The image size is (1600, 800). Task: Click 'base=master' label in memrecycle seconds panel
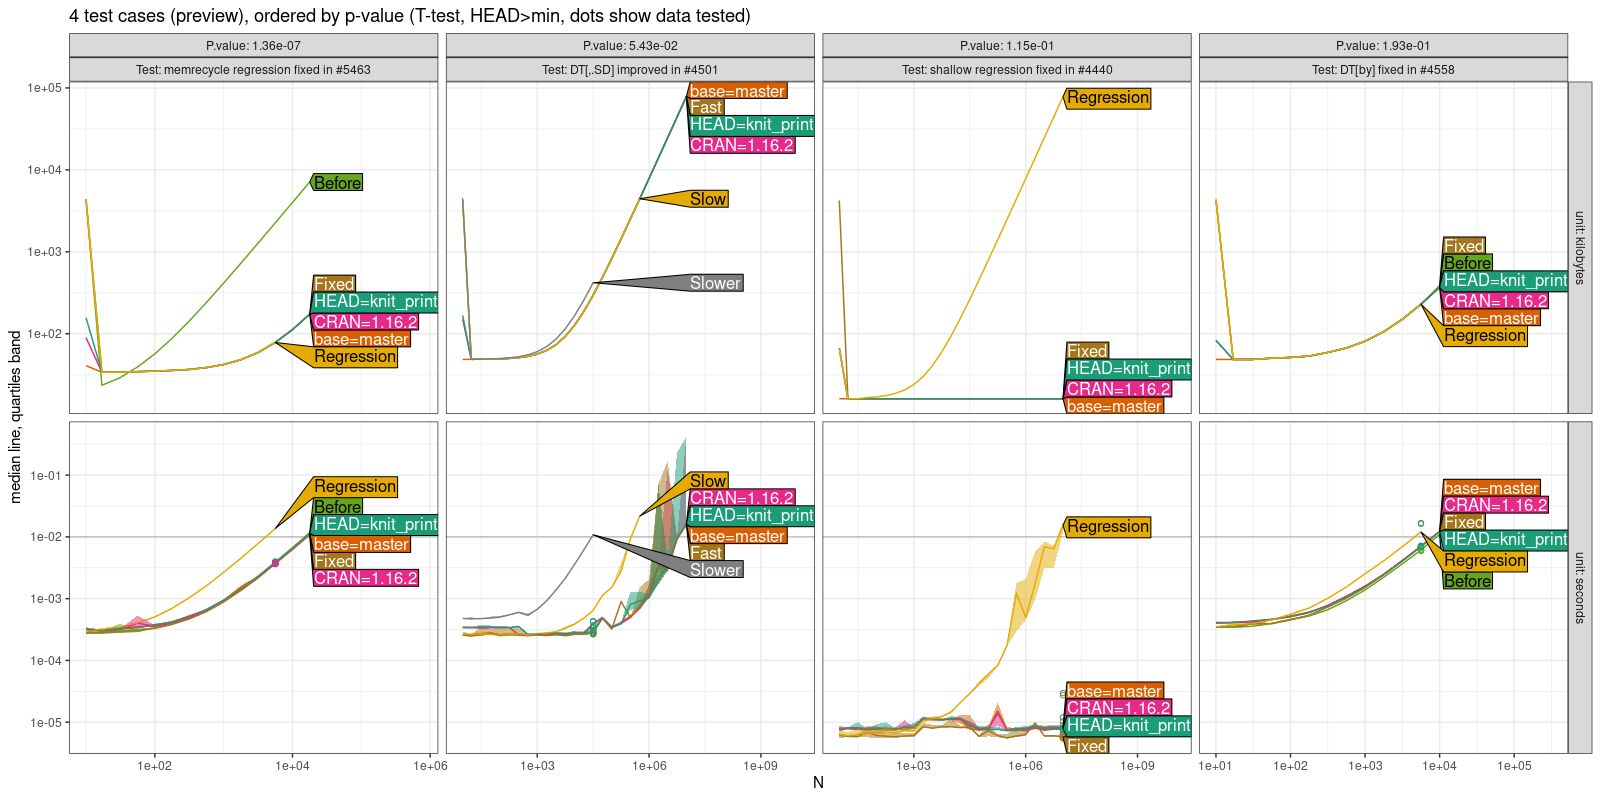coord(361,545)
